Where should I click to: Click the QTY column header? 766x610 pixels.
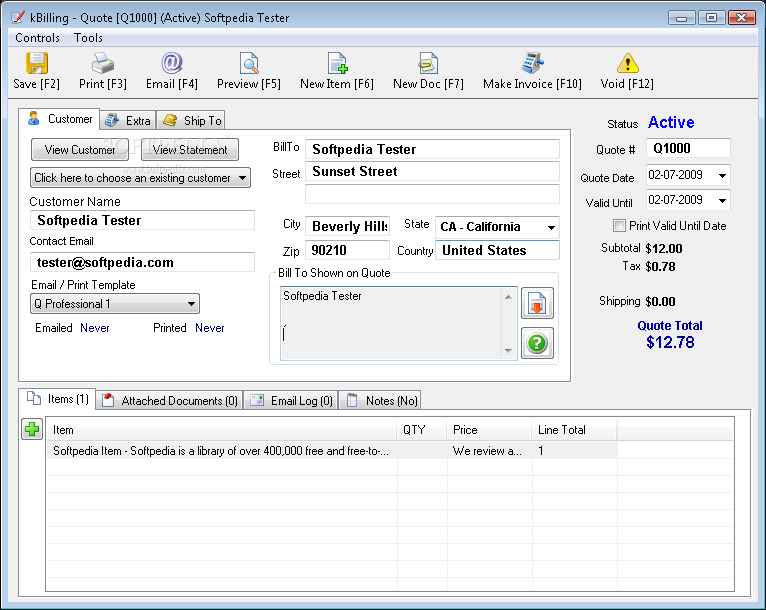[x=422, y=430]
